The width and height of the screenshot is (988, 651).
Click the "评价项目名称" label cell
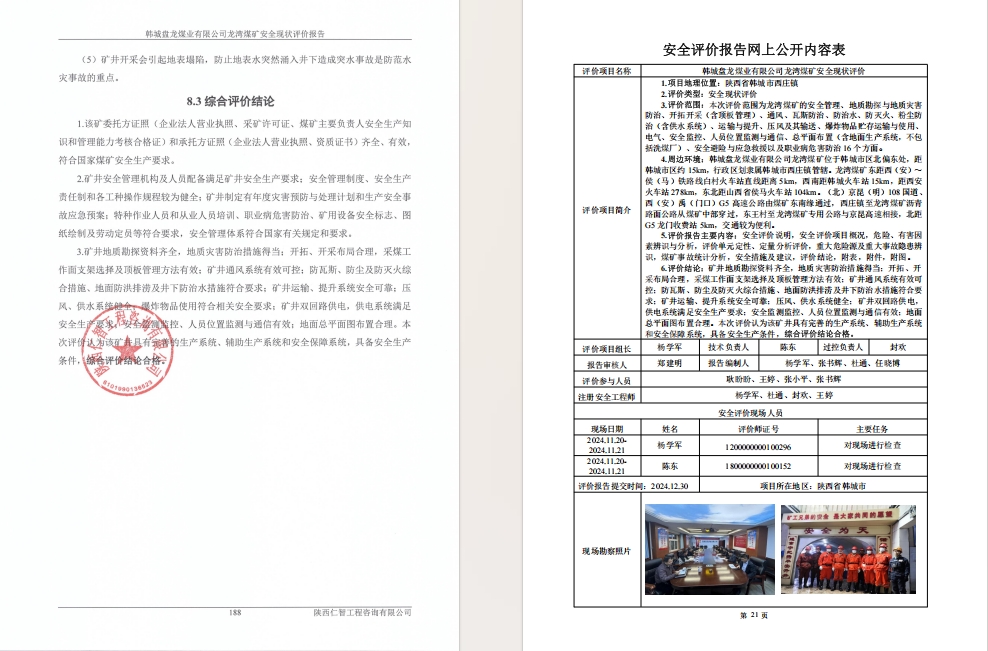(607, 71)
